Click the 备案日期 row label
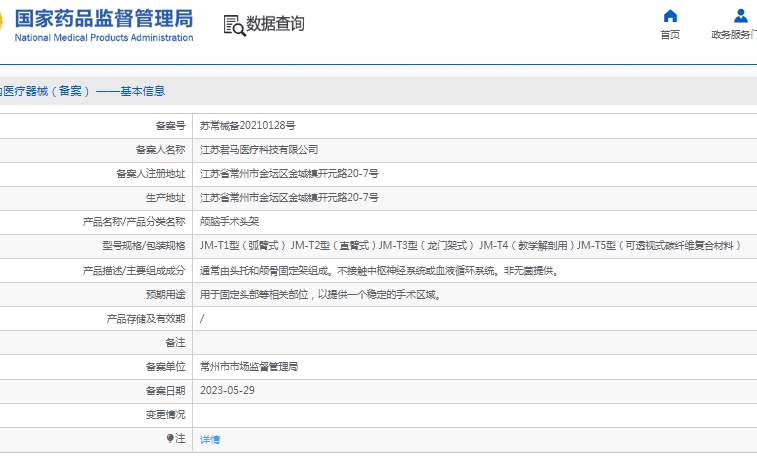Image resolution: width=757 pixels, height=458 pixels. pos(166,390)
